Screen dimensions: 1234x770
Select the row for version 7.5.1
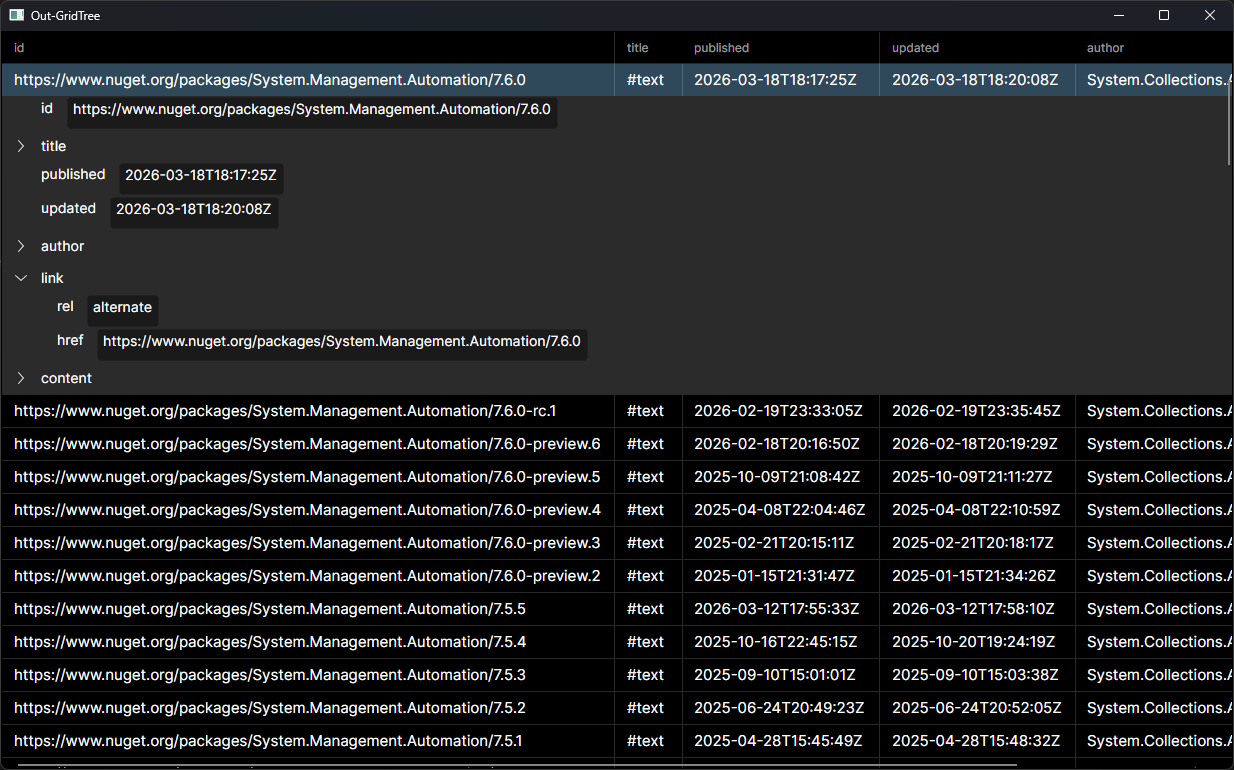point(617,741)
